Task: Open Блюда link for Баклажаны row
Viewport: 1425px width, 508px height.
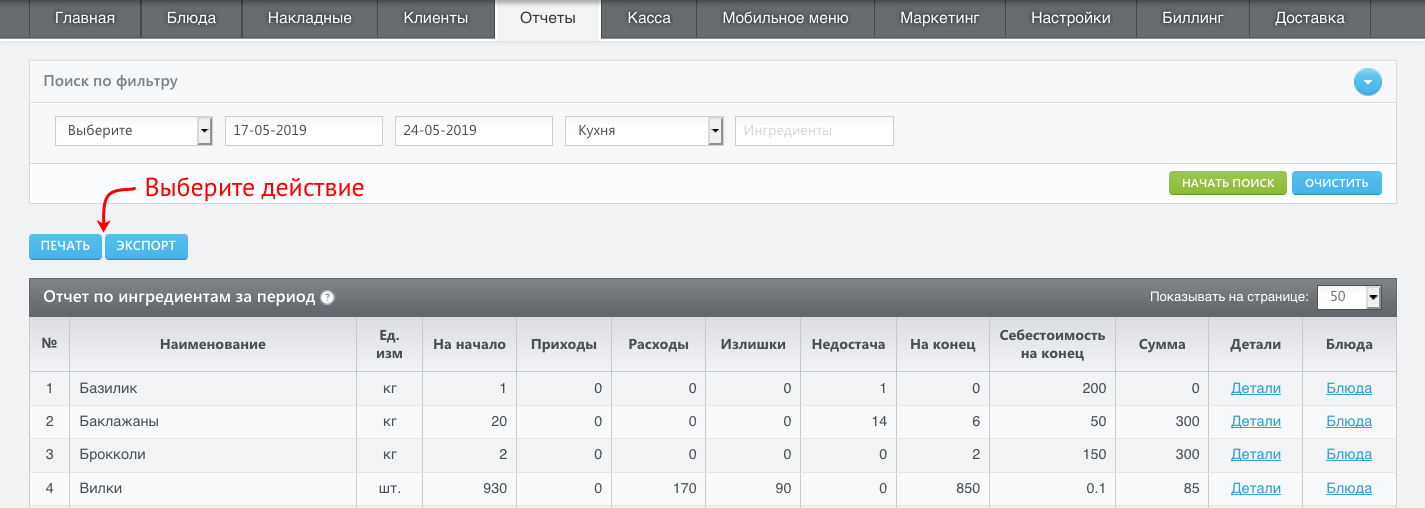Action: pos(1349,421)
